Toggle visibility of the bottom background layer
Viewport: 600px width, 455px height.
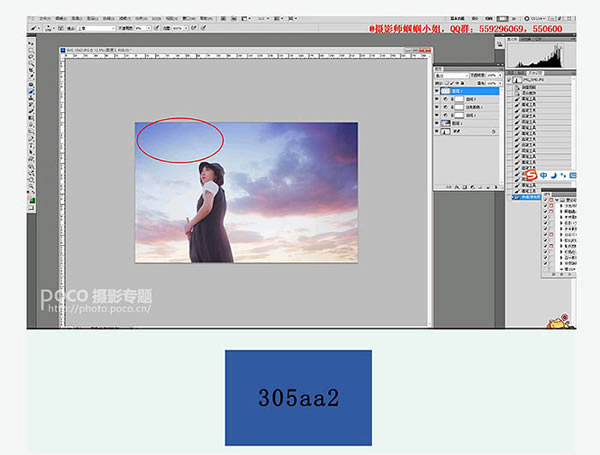439,130
